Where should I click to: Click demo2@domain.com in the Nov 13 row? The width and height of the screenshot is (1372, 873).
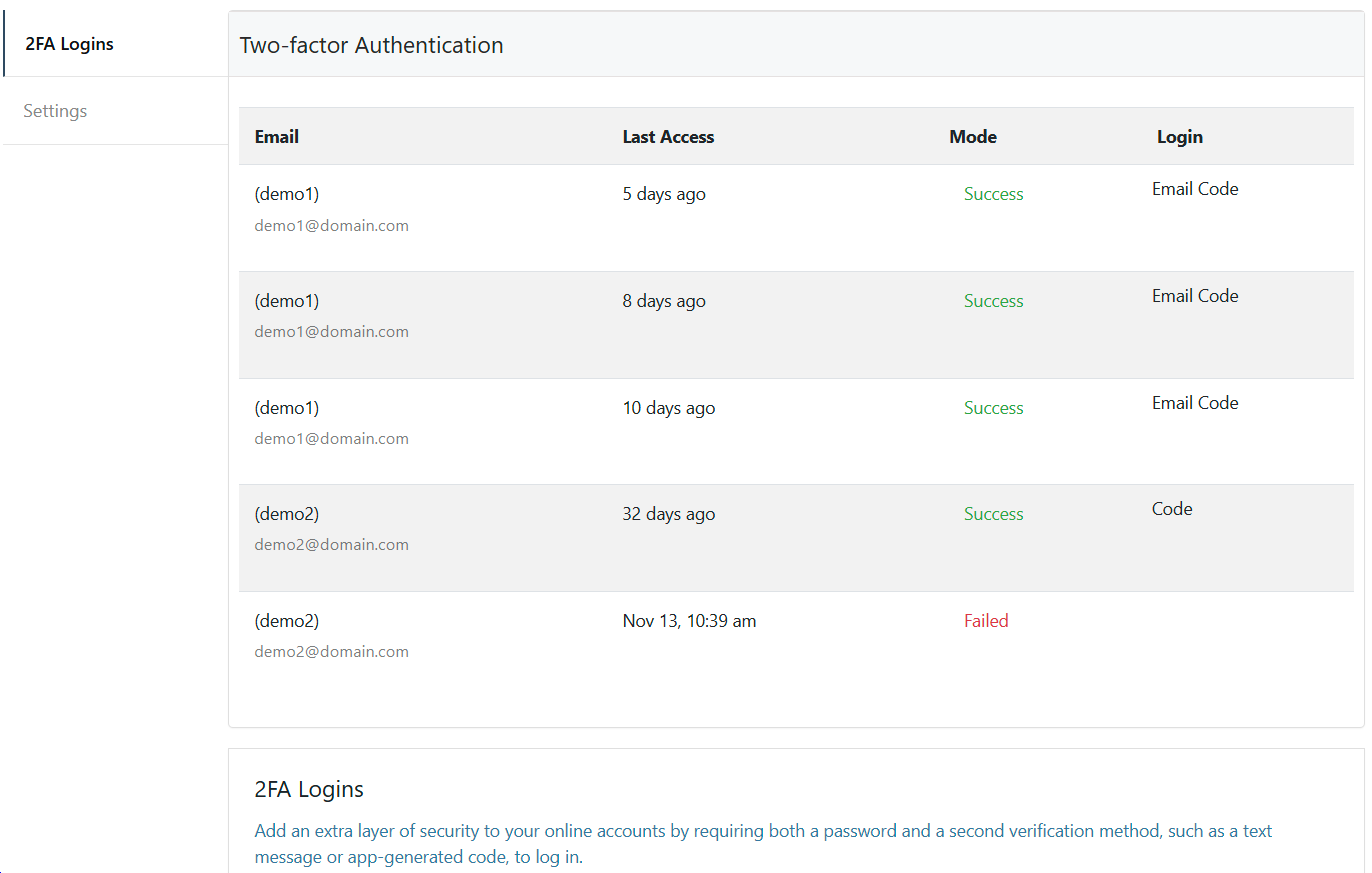(x=331, y=651)
